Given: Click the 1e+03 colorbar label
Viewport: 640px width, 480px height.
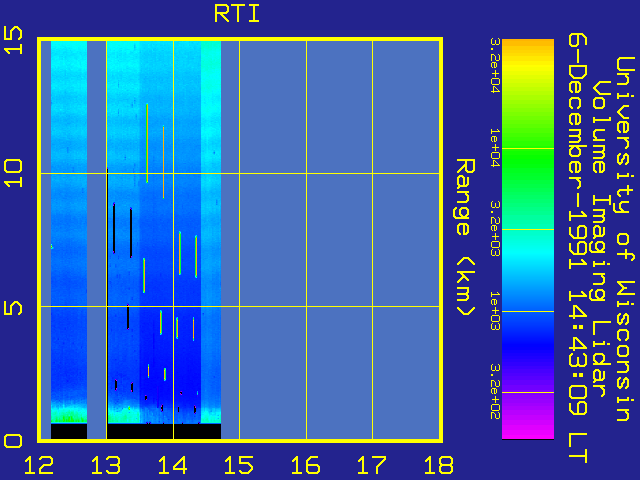Looking at the screenshot, I should [x=495, y=311].
